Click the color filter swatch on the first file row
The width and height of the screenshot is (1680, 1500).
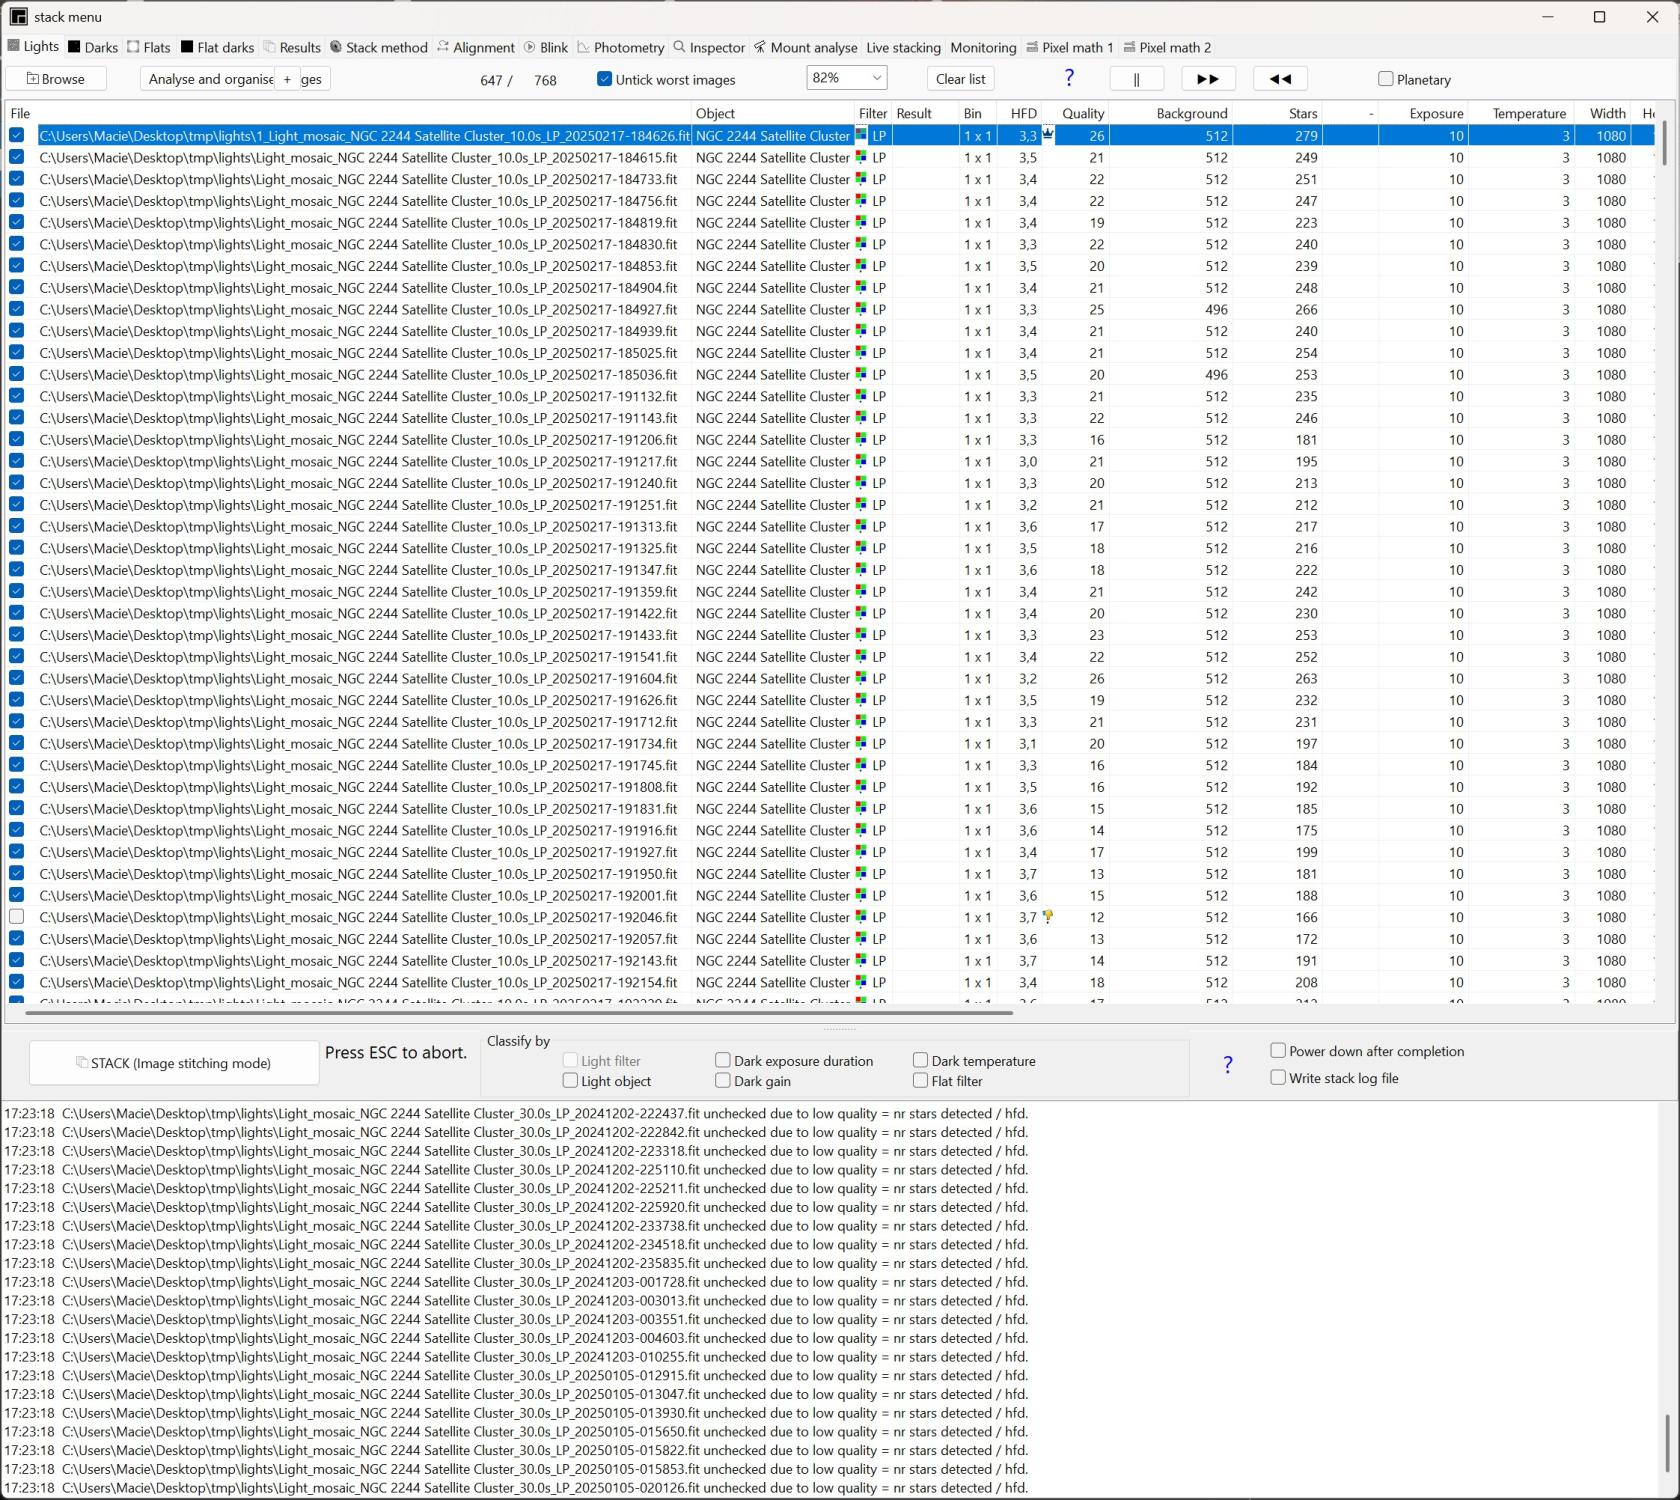click(x=861, y=135)
